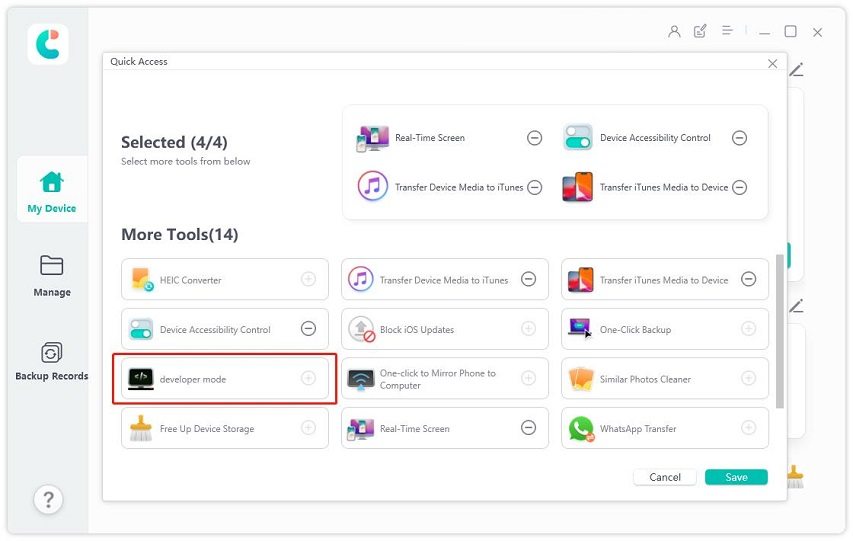Click the Block iOS Updates icon
853x541 pixels.
coord(361,329)
